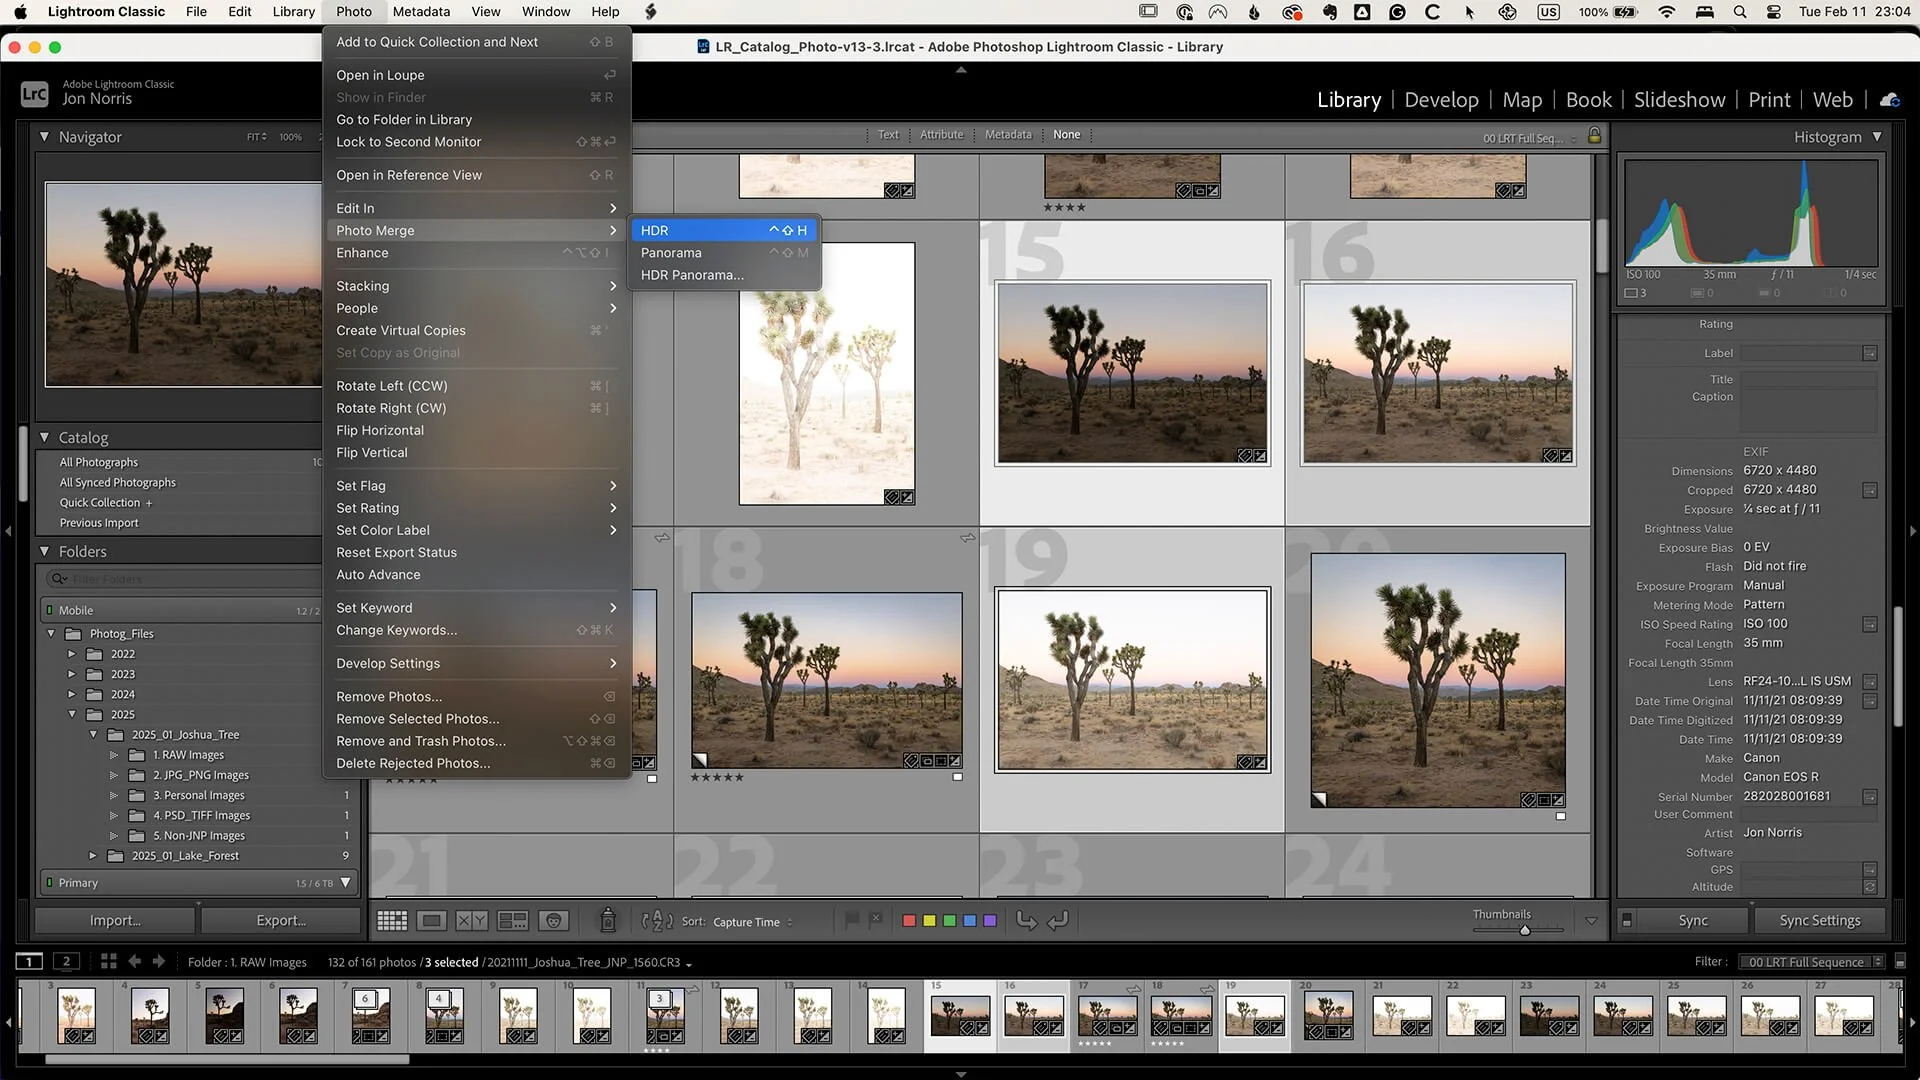Switch to Loupe view icon
This screenshot has width=1920, height=1080.
coord(432,921)
